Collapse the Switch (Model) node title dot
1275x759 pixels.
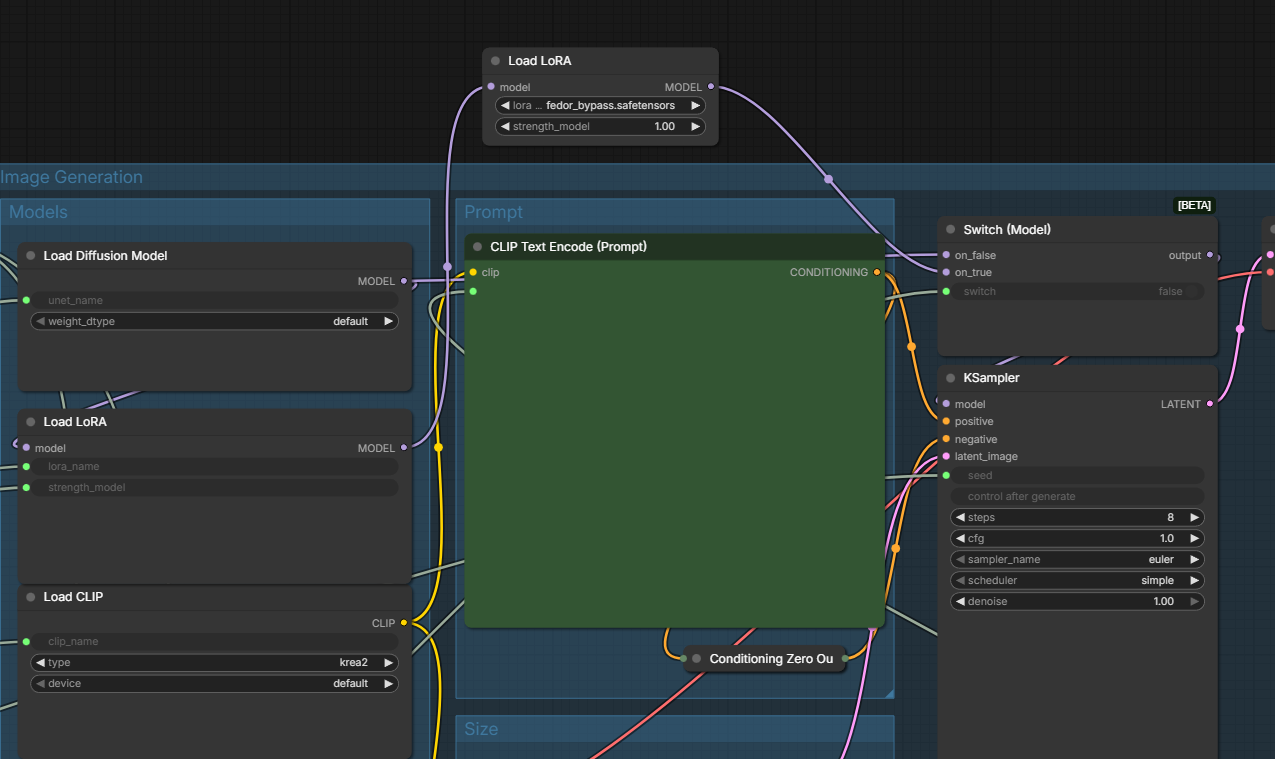(951, 230)
